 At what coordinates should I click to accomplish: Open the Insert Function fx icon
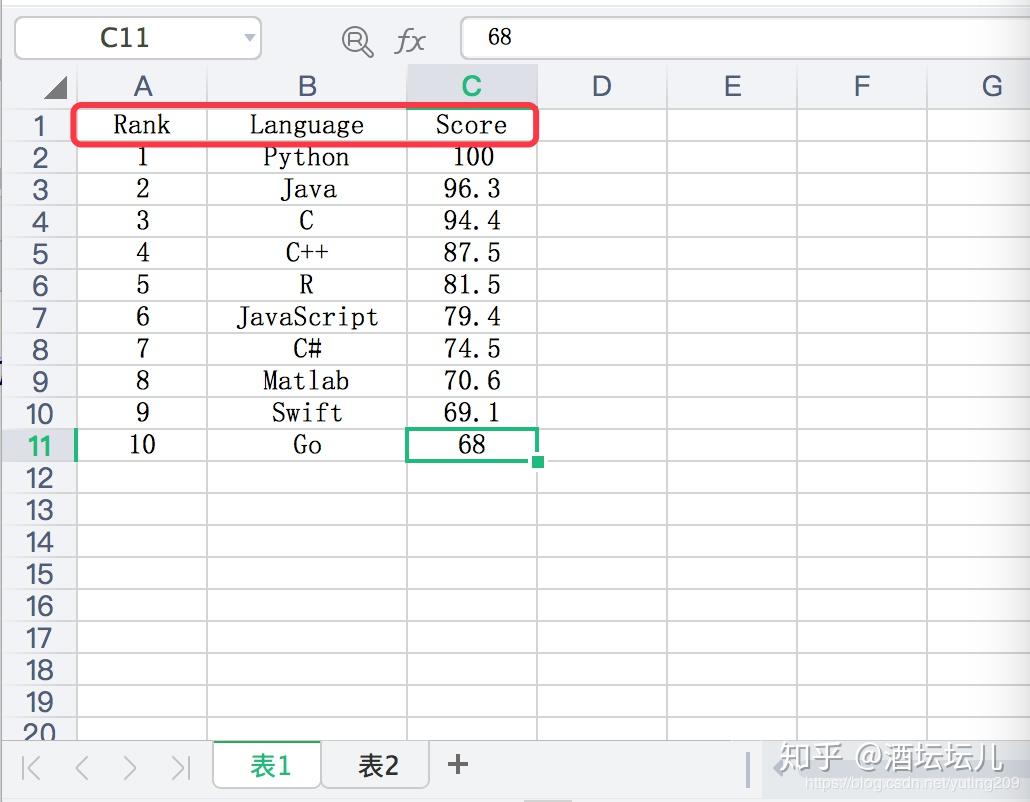click(x=410, y=41)
